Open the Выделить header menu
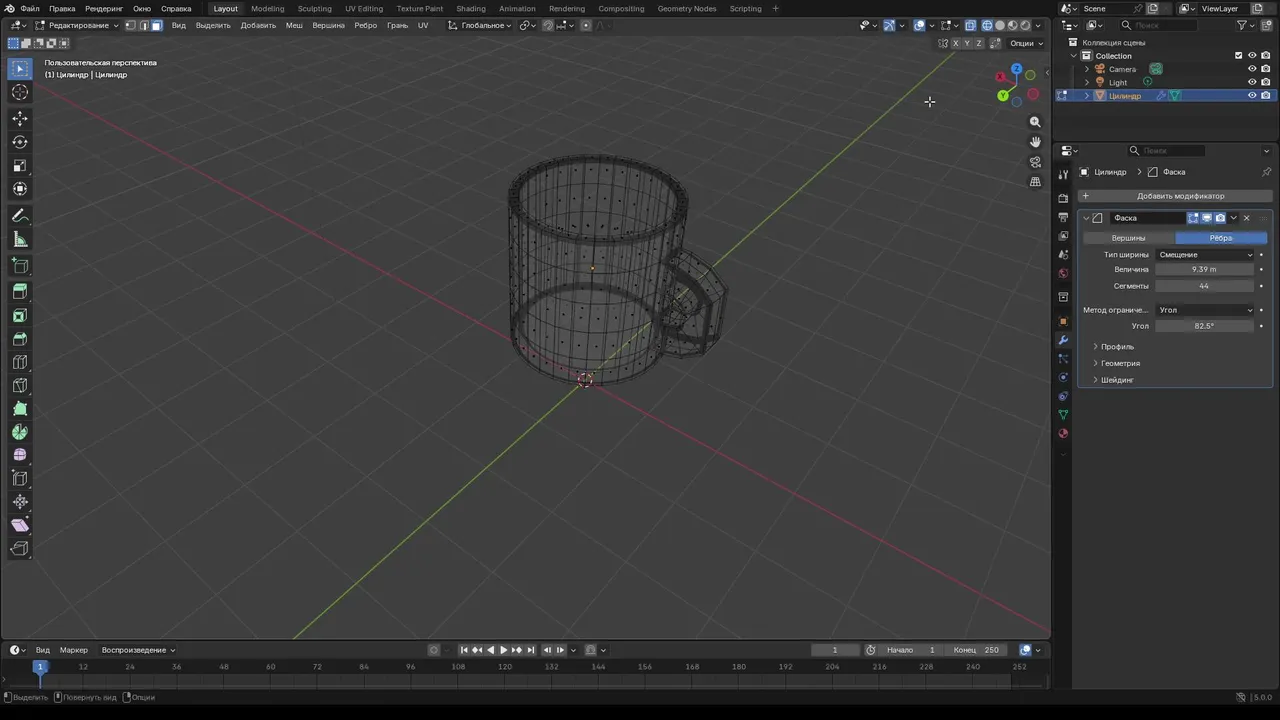The width and height of the screenshot is (1280, 720). tap(213, 25)
